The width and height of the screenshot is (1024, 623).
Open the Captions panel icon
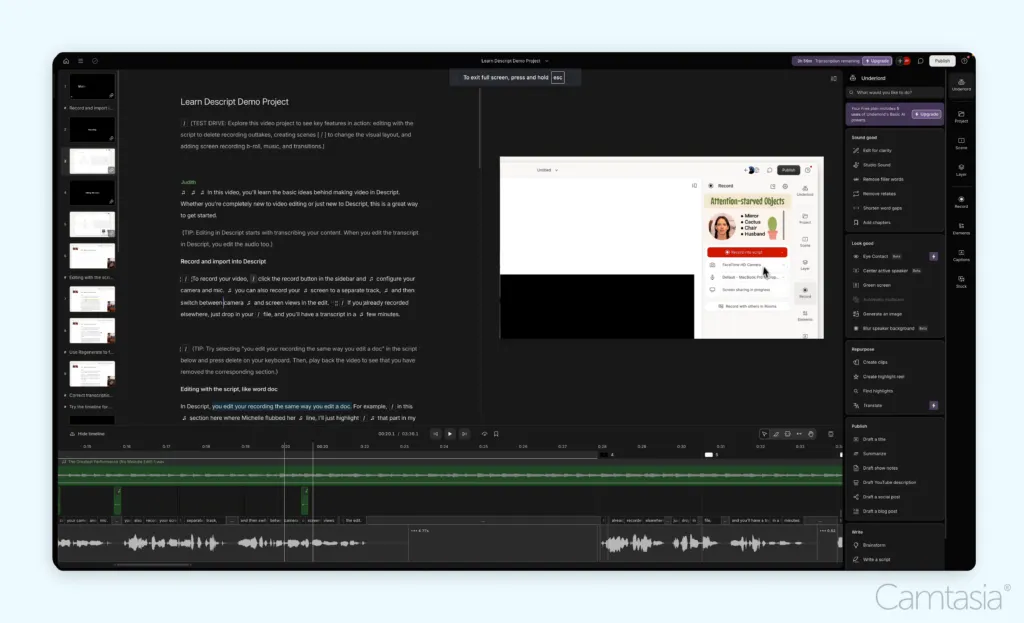[961, 255]
